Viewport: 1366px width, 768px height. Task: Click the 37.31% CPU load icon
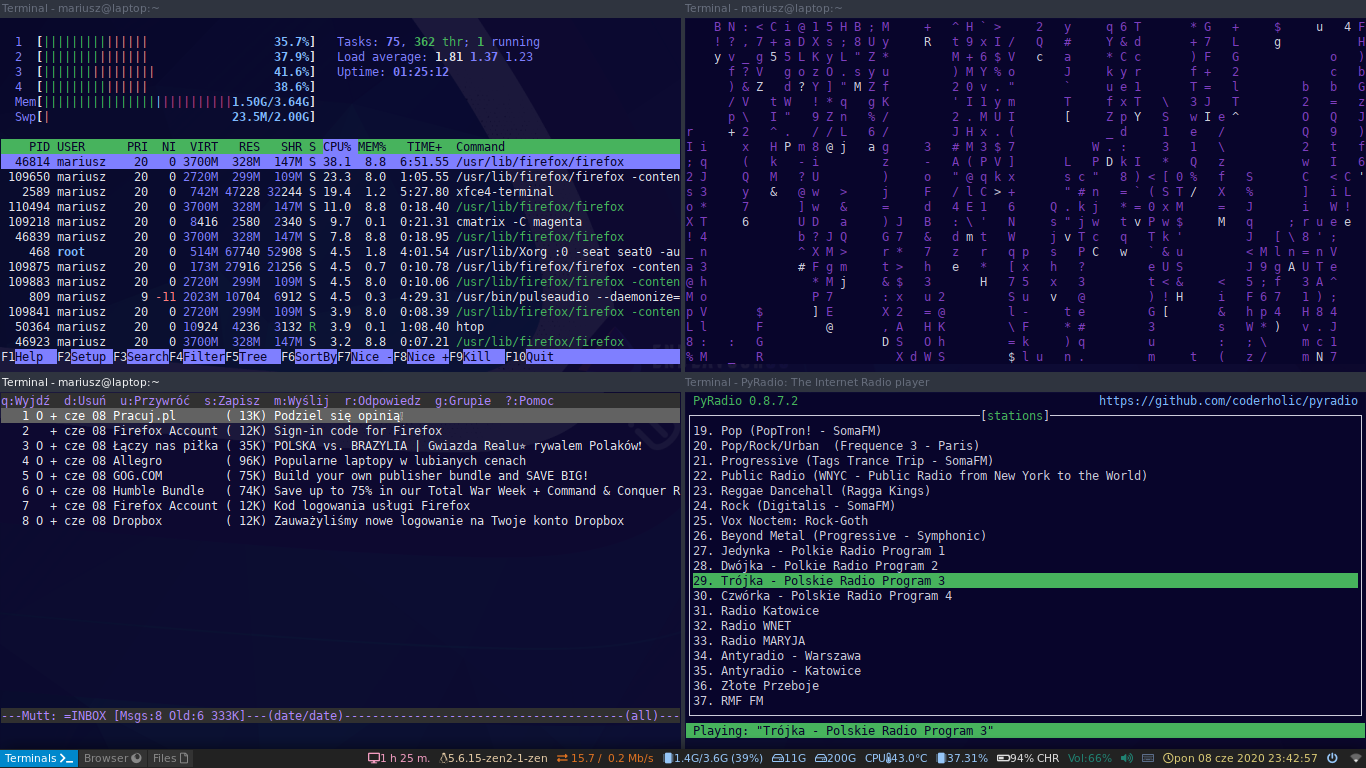[x=941, y=758]
